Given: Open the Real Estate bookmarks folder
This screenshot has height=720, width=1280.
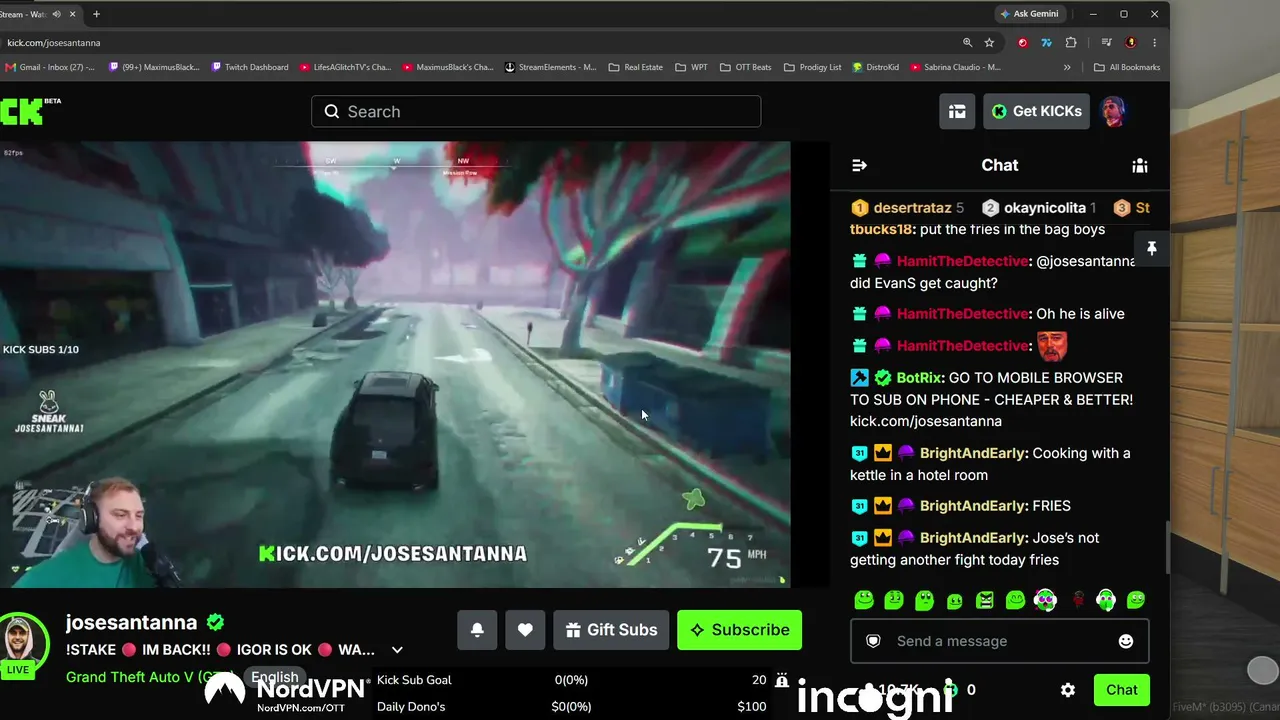Looking at the screenshot, I should click(x=636, y=67).
